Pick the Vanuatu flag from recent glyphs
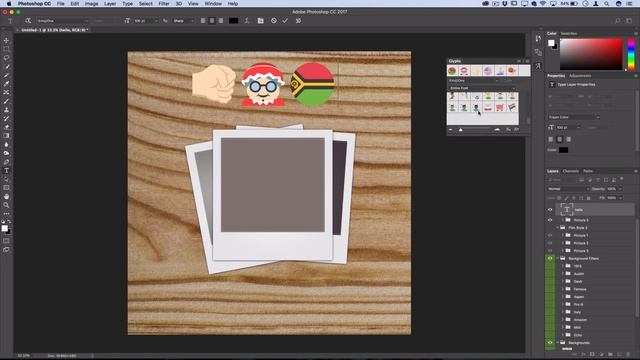Viewport: 640px width, 360px height. click(x=452, y=71)
